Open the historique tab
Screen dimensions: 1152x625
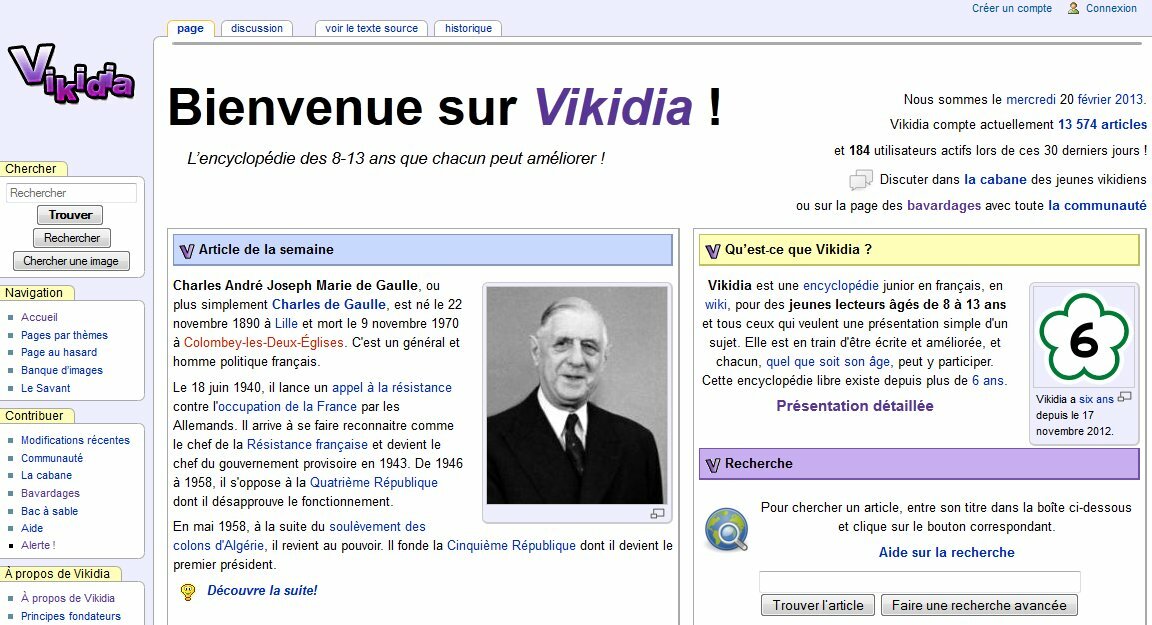469,29
